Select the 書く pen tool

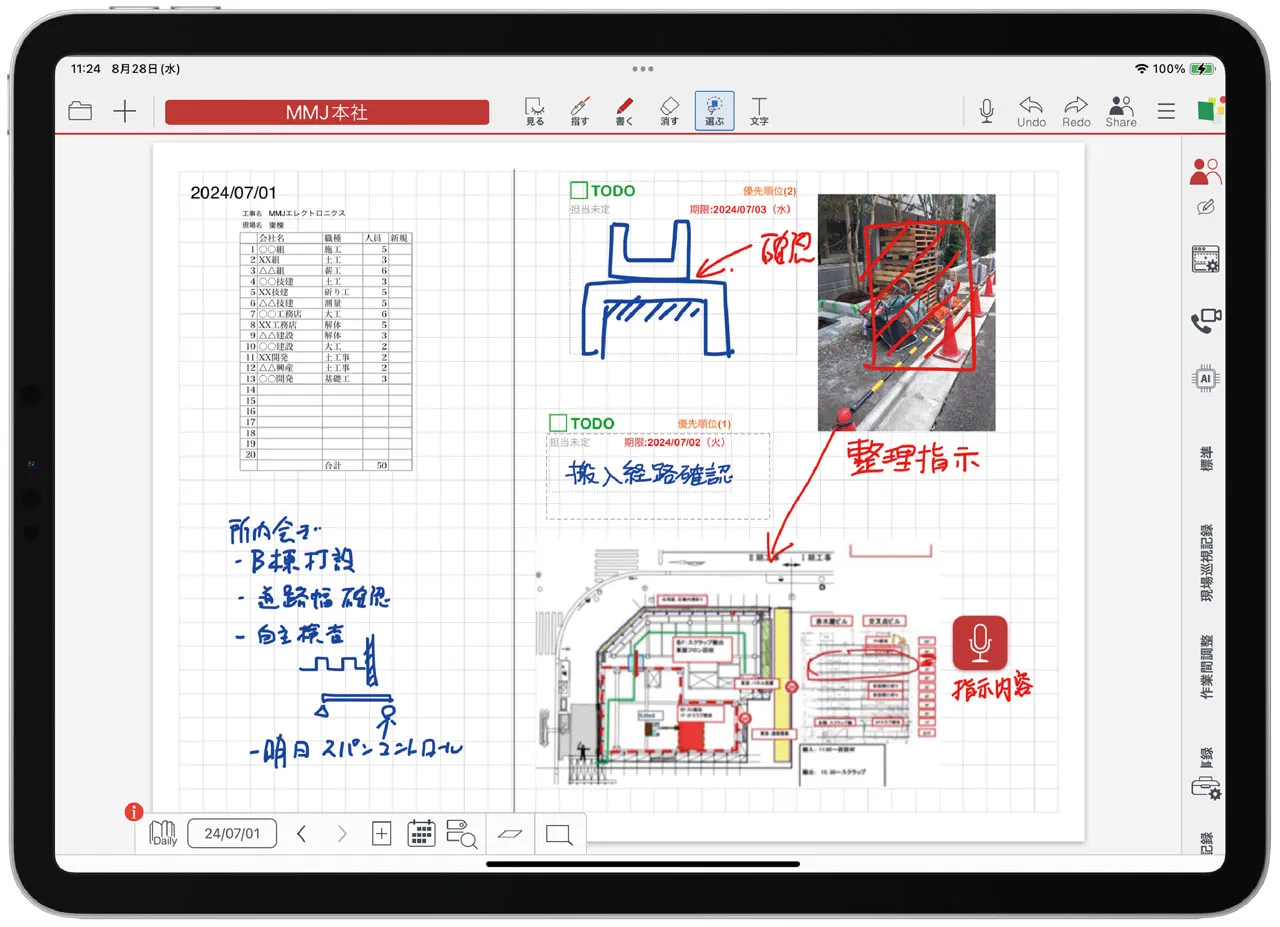(x=625, y=111)
